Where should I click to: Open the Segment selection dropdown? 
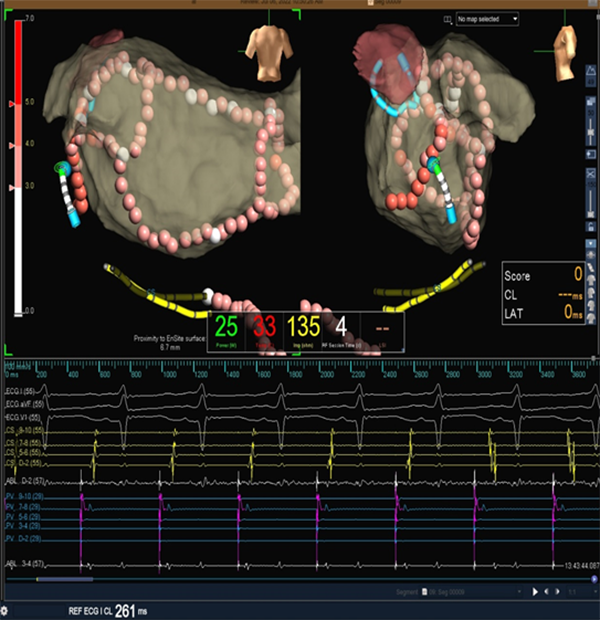coord(471,592)
